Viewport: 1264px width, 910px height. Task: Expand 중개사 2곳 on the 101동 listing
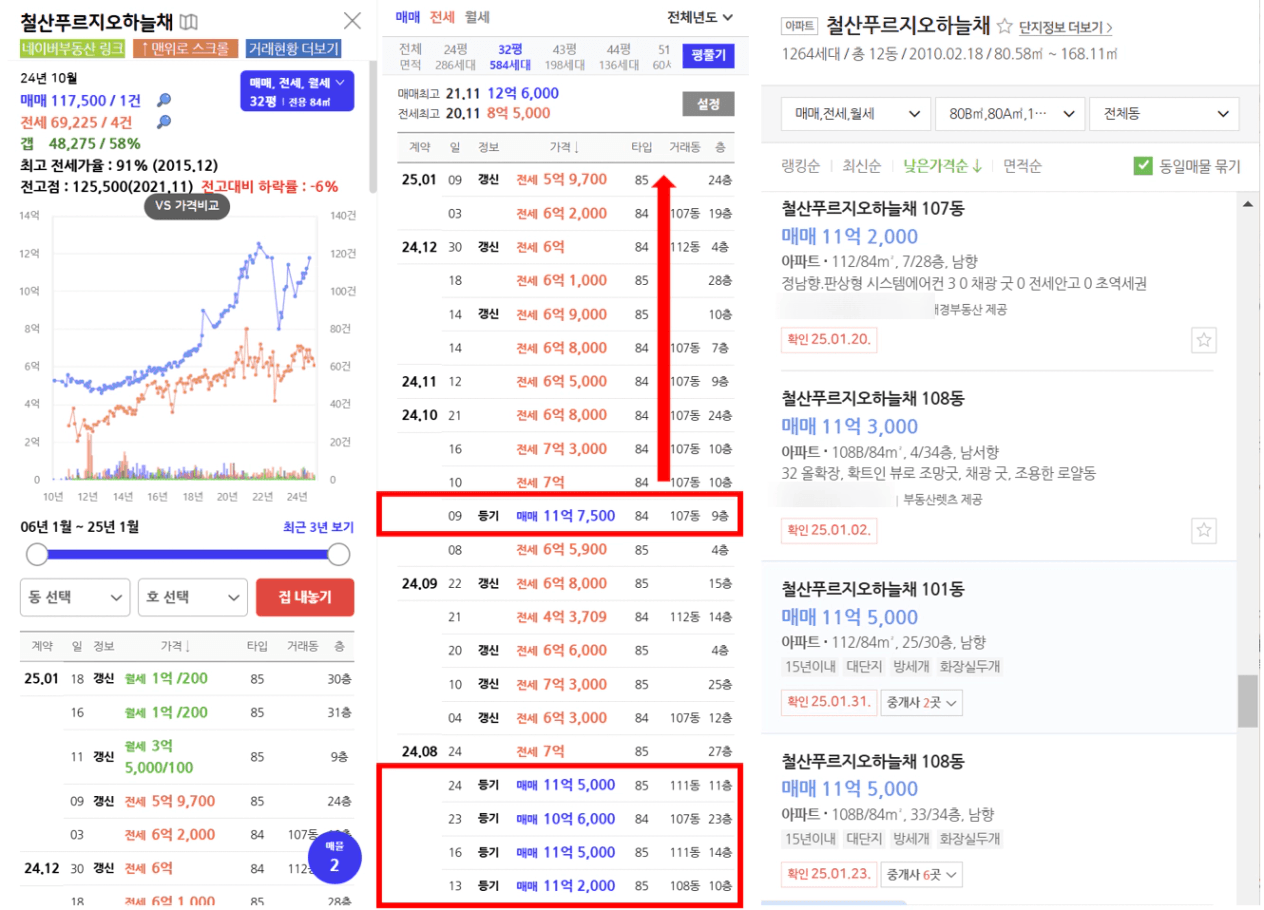coord(923,703)
